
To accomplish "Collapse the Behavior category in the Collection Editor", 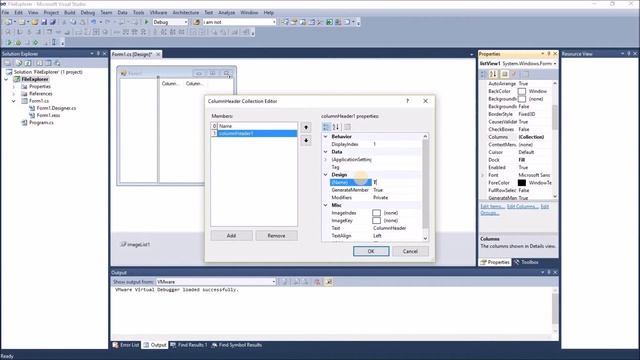I will point(326,137).
